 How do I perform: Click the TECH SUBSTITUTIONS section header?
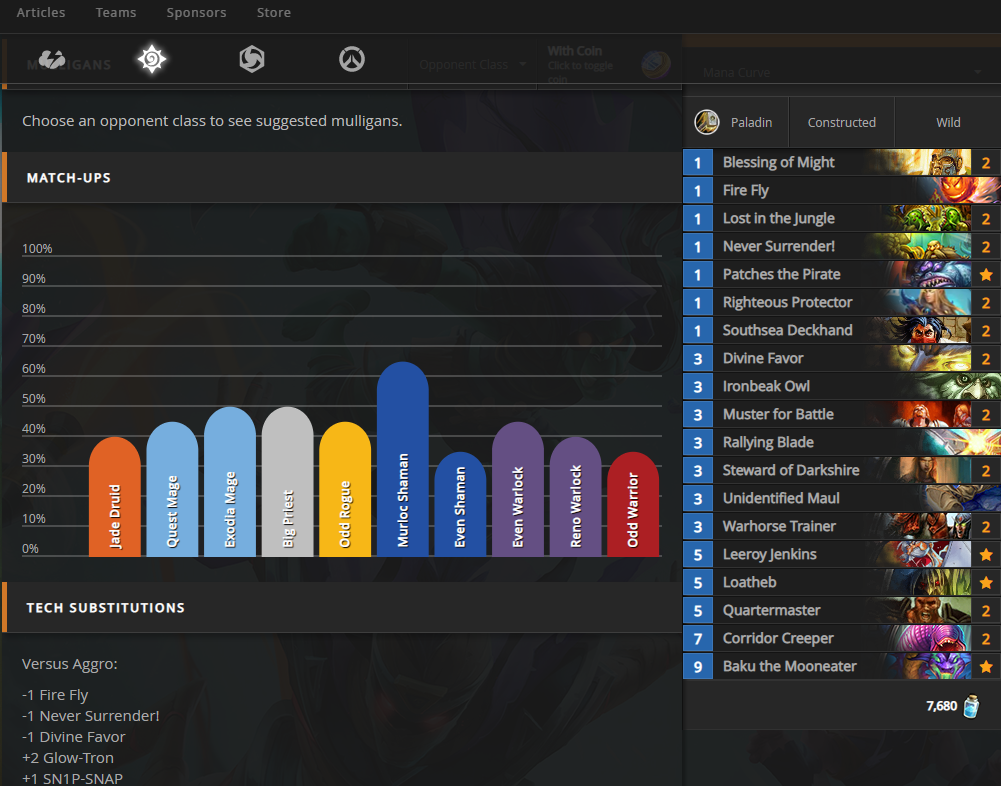tap(343, 607)
